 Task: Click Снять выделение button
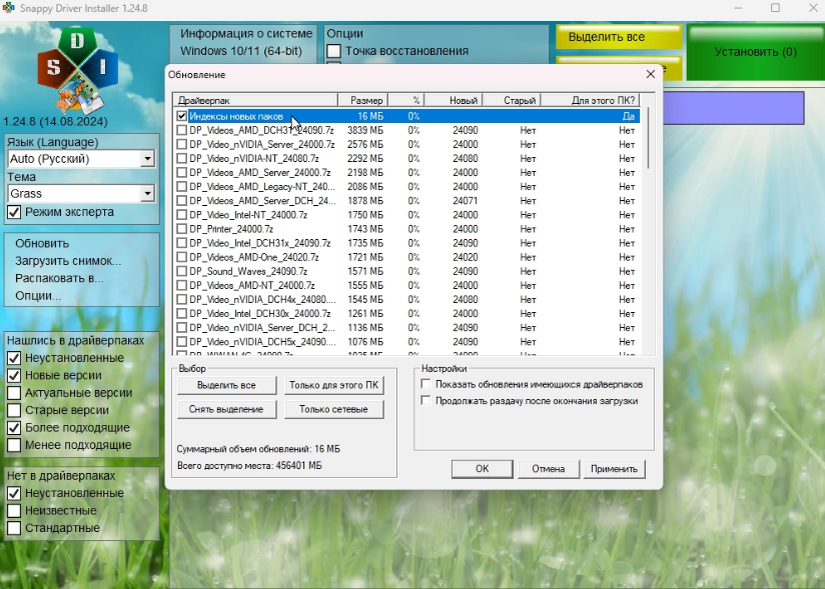[226, 409]
